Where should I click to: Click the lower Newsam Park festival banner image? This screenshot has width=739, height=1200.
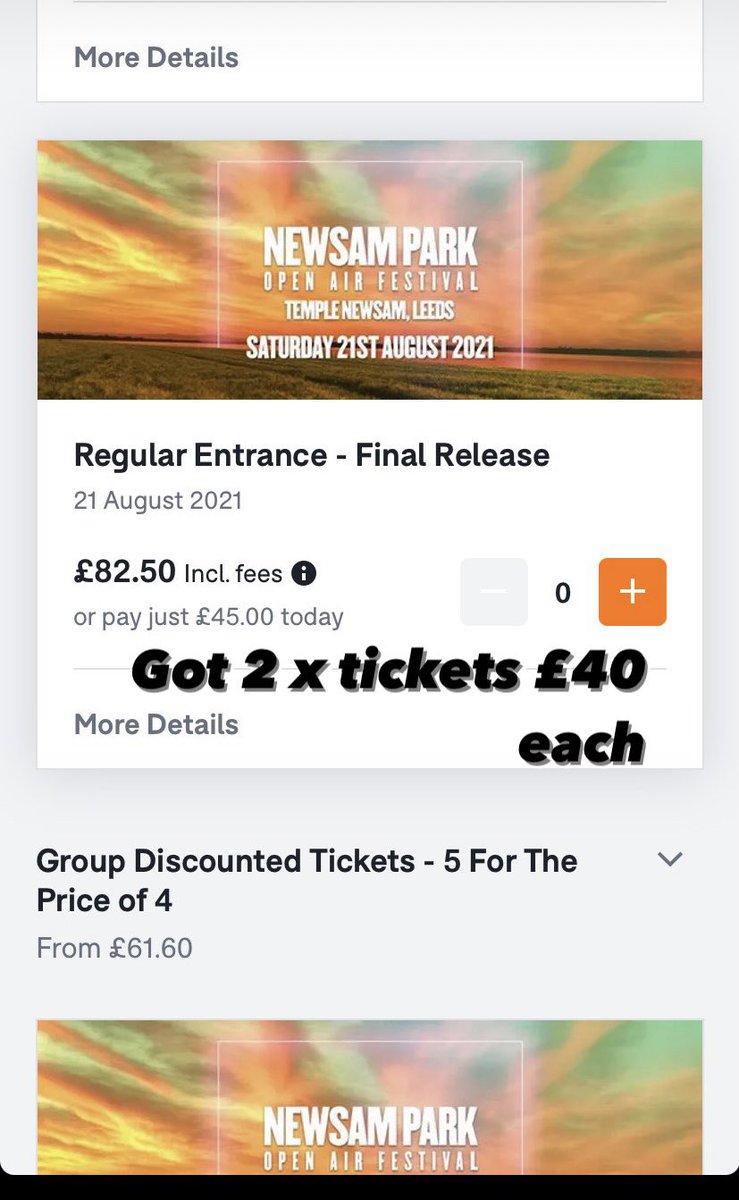pyautogui.click(x=370, y=1097)
